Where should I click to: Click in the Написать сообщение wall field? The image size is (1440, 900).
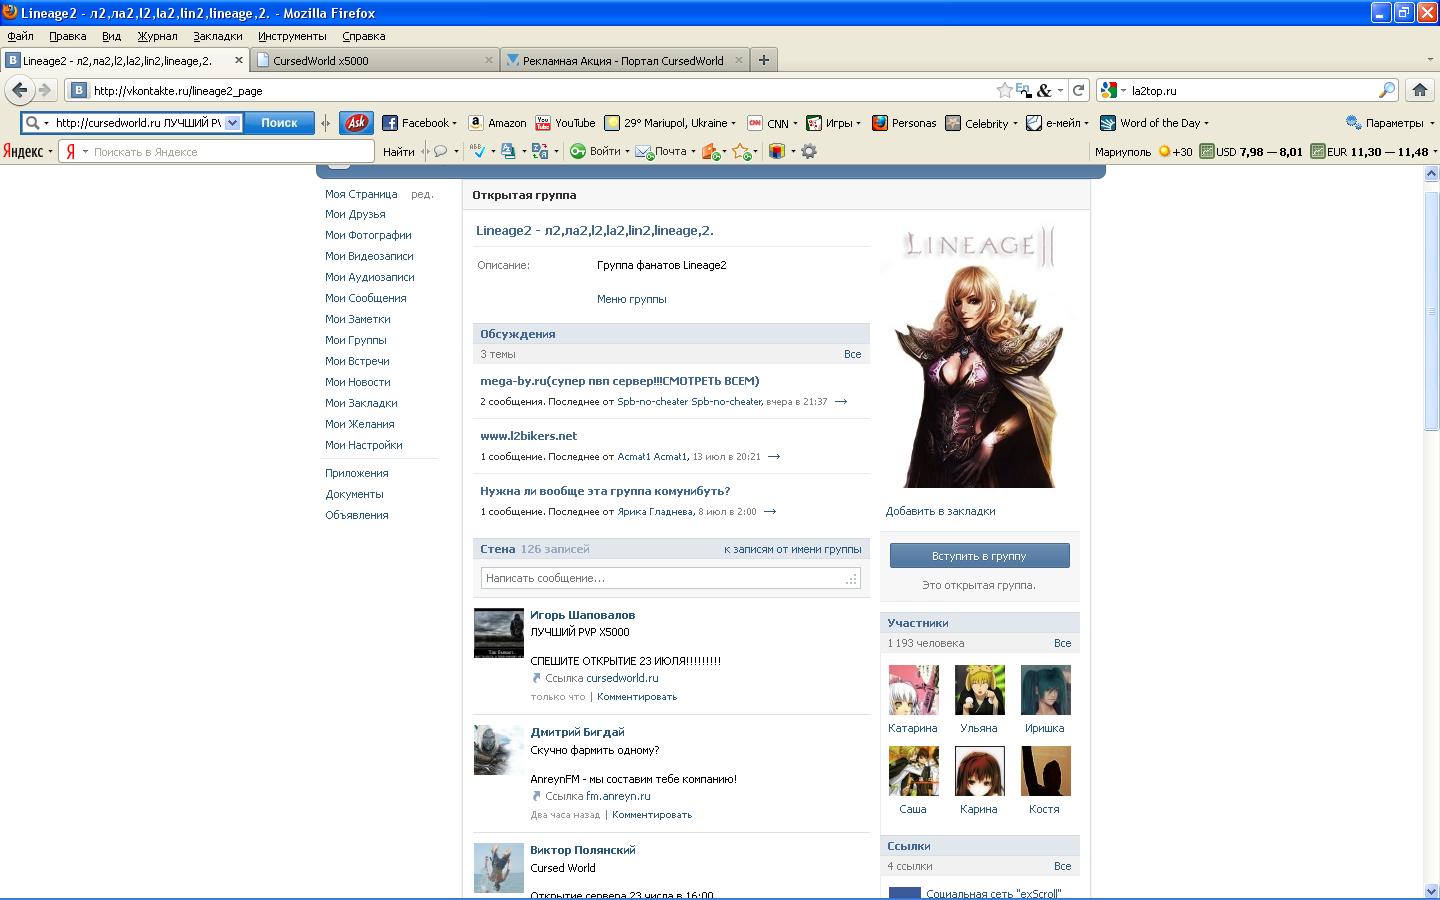[x=670, y=578]
